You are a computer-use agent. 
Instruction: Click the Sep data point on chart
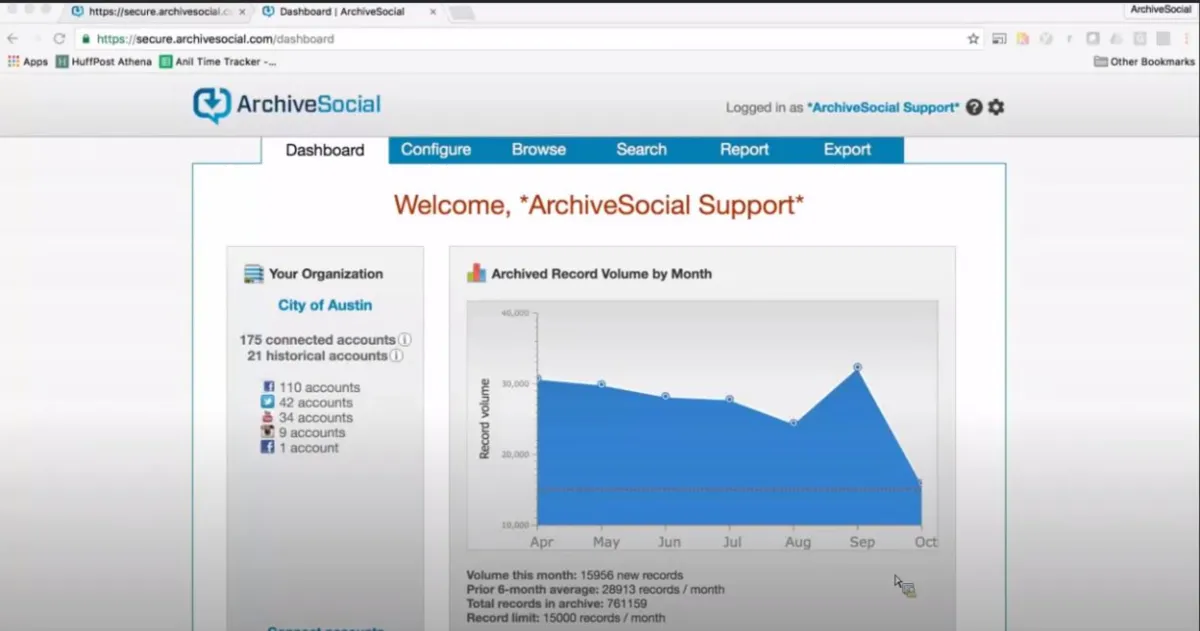[857, 367]
